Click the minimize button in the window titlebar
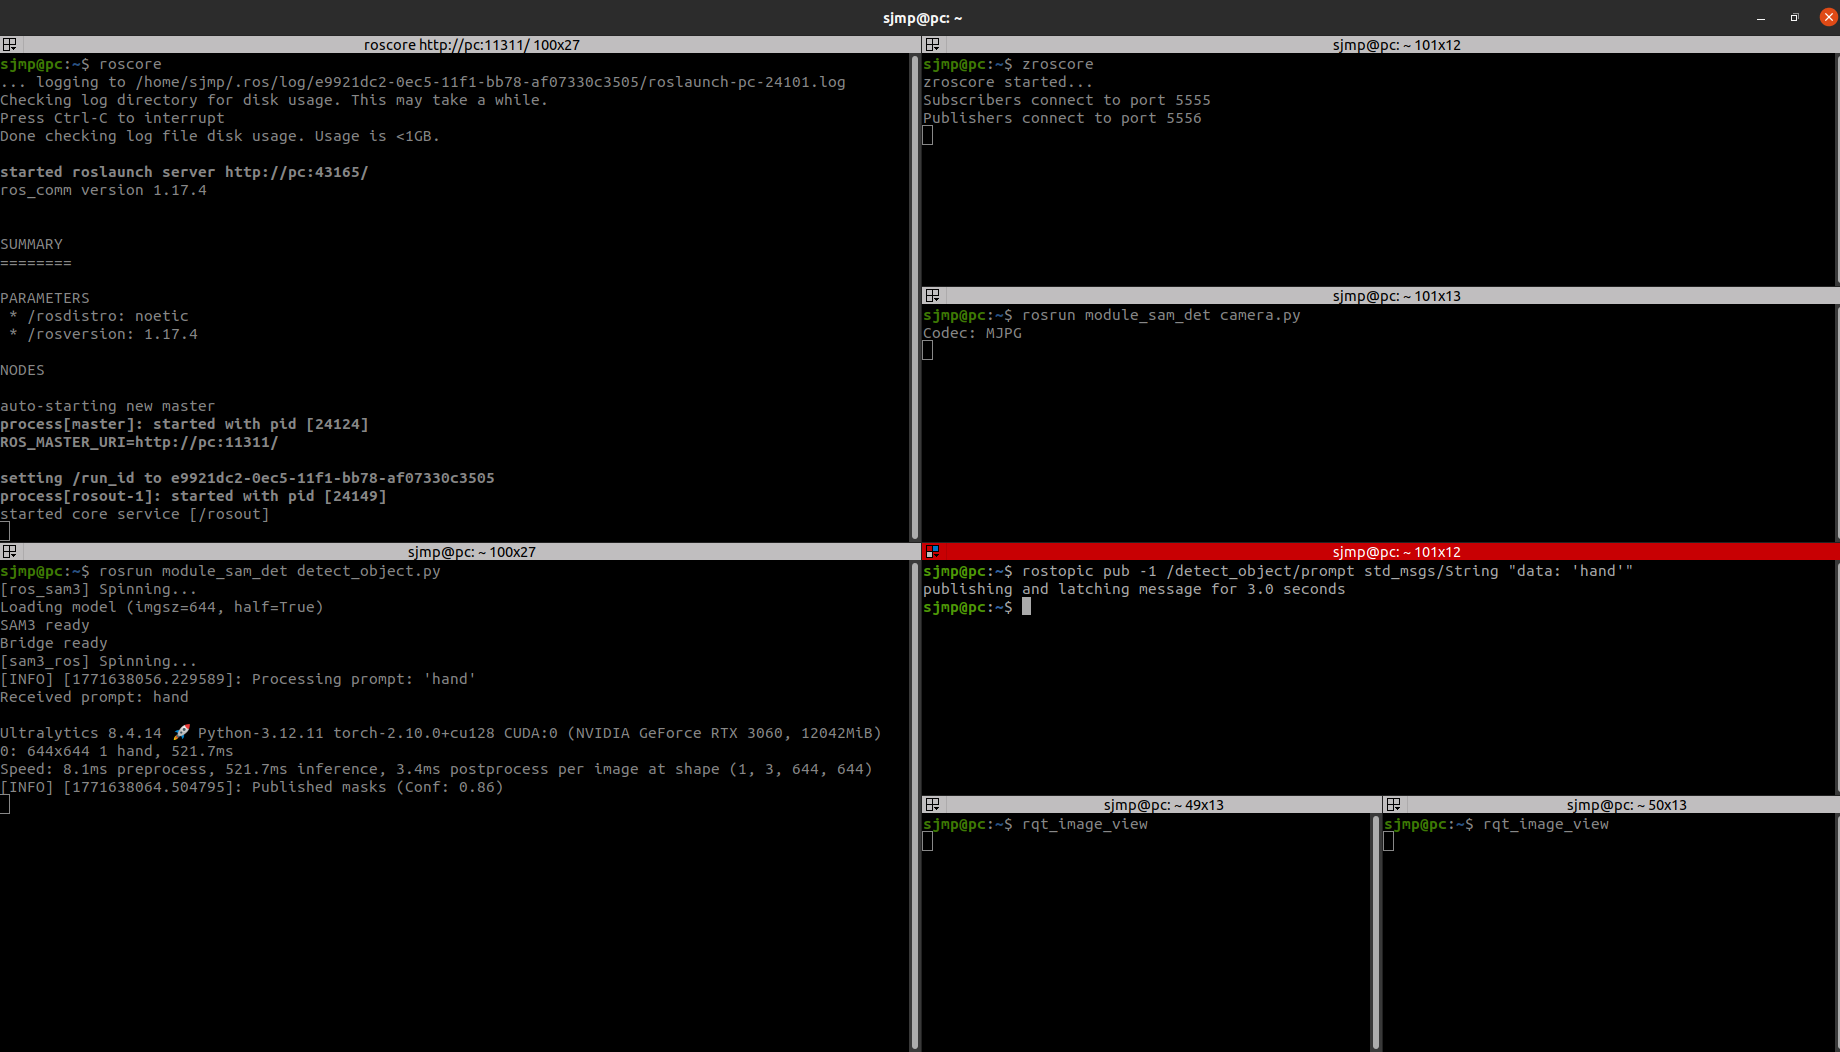Screen dimensions: 1840x1052 pos(1759,17)
